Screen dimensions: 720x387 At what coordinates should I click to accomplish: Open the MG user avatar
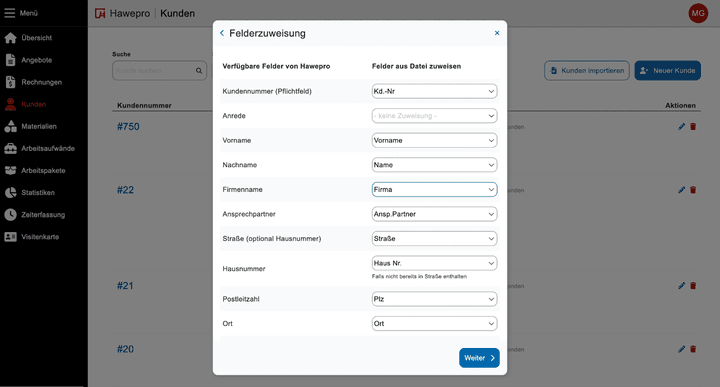tap(698, 13)
